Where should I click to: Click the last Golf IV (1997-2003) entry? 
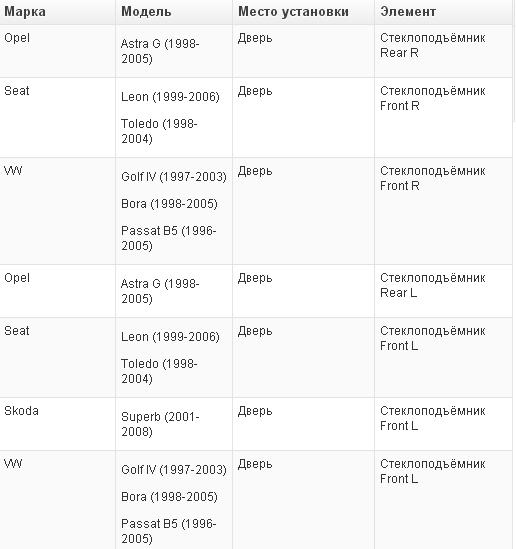(174, 470)
